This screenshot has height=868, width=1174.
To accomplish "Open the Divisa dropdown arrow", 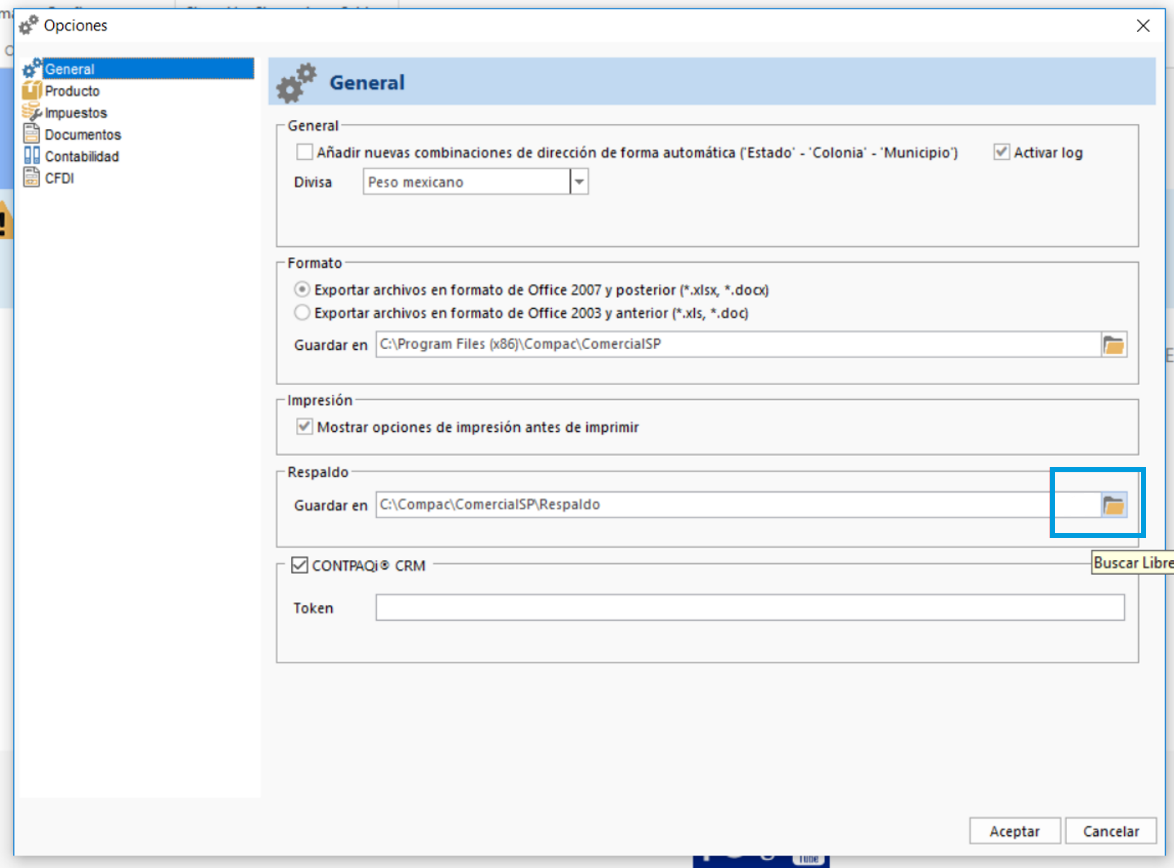I will click(578, 183).
